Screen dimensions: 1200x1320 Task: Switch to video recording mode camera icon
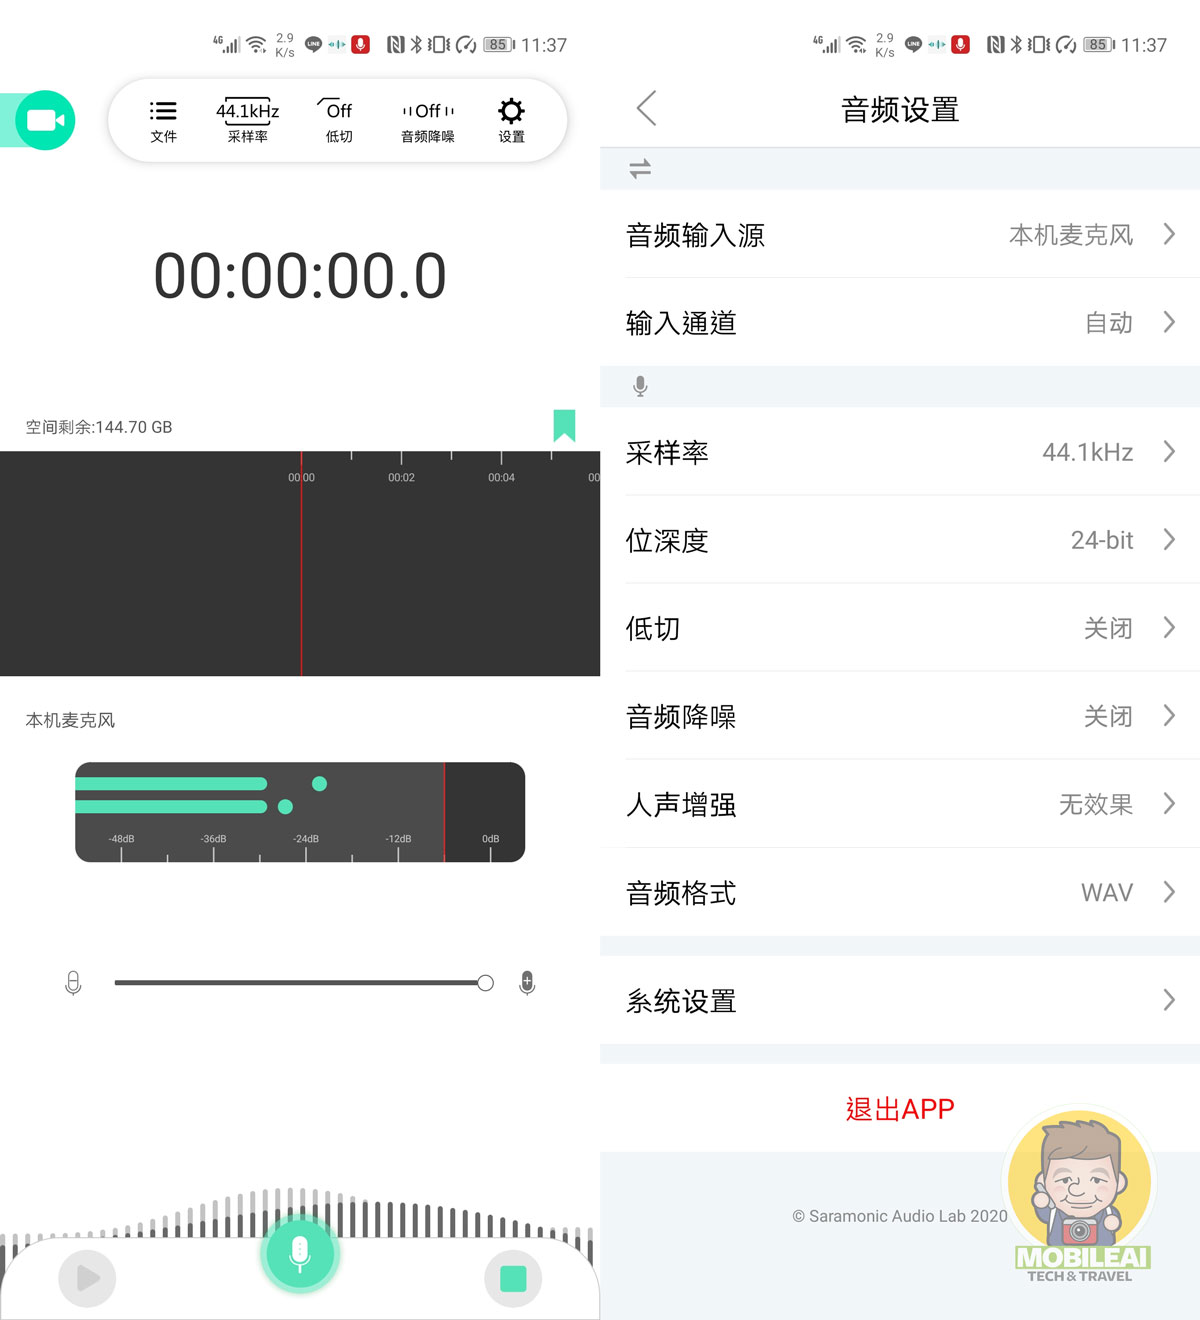[x=45, y=120]
